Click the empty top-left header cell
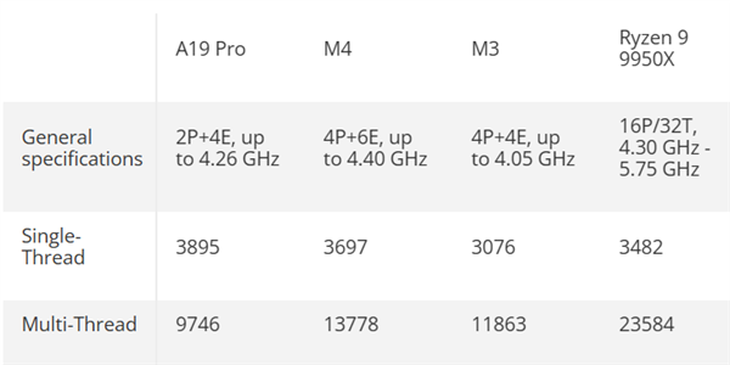 80,58
